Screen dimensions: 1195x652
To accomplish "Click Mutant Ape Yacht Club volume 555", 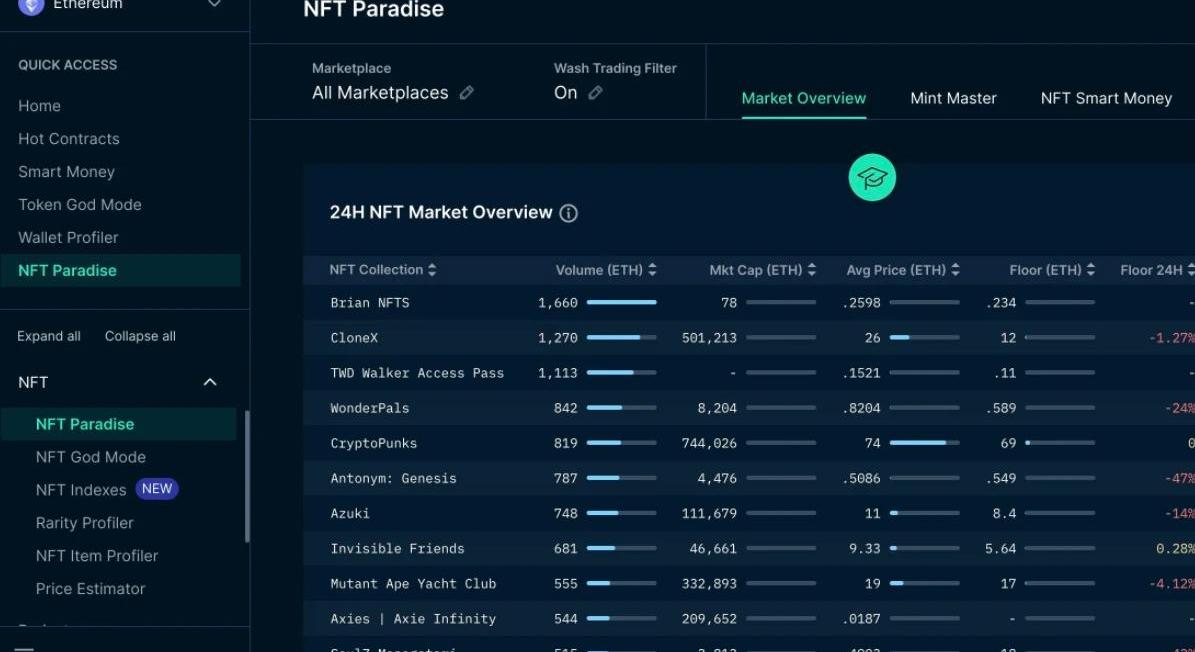I will pos(565,583).
